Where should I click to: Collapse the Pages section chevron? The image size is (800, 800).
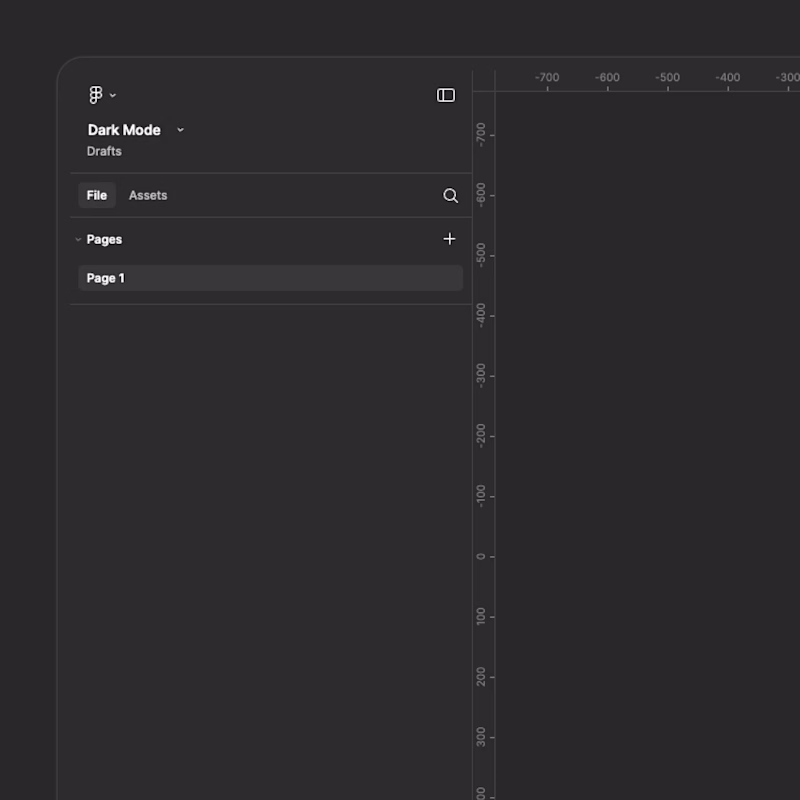click(78, 239)
